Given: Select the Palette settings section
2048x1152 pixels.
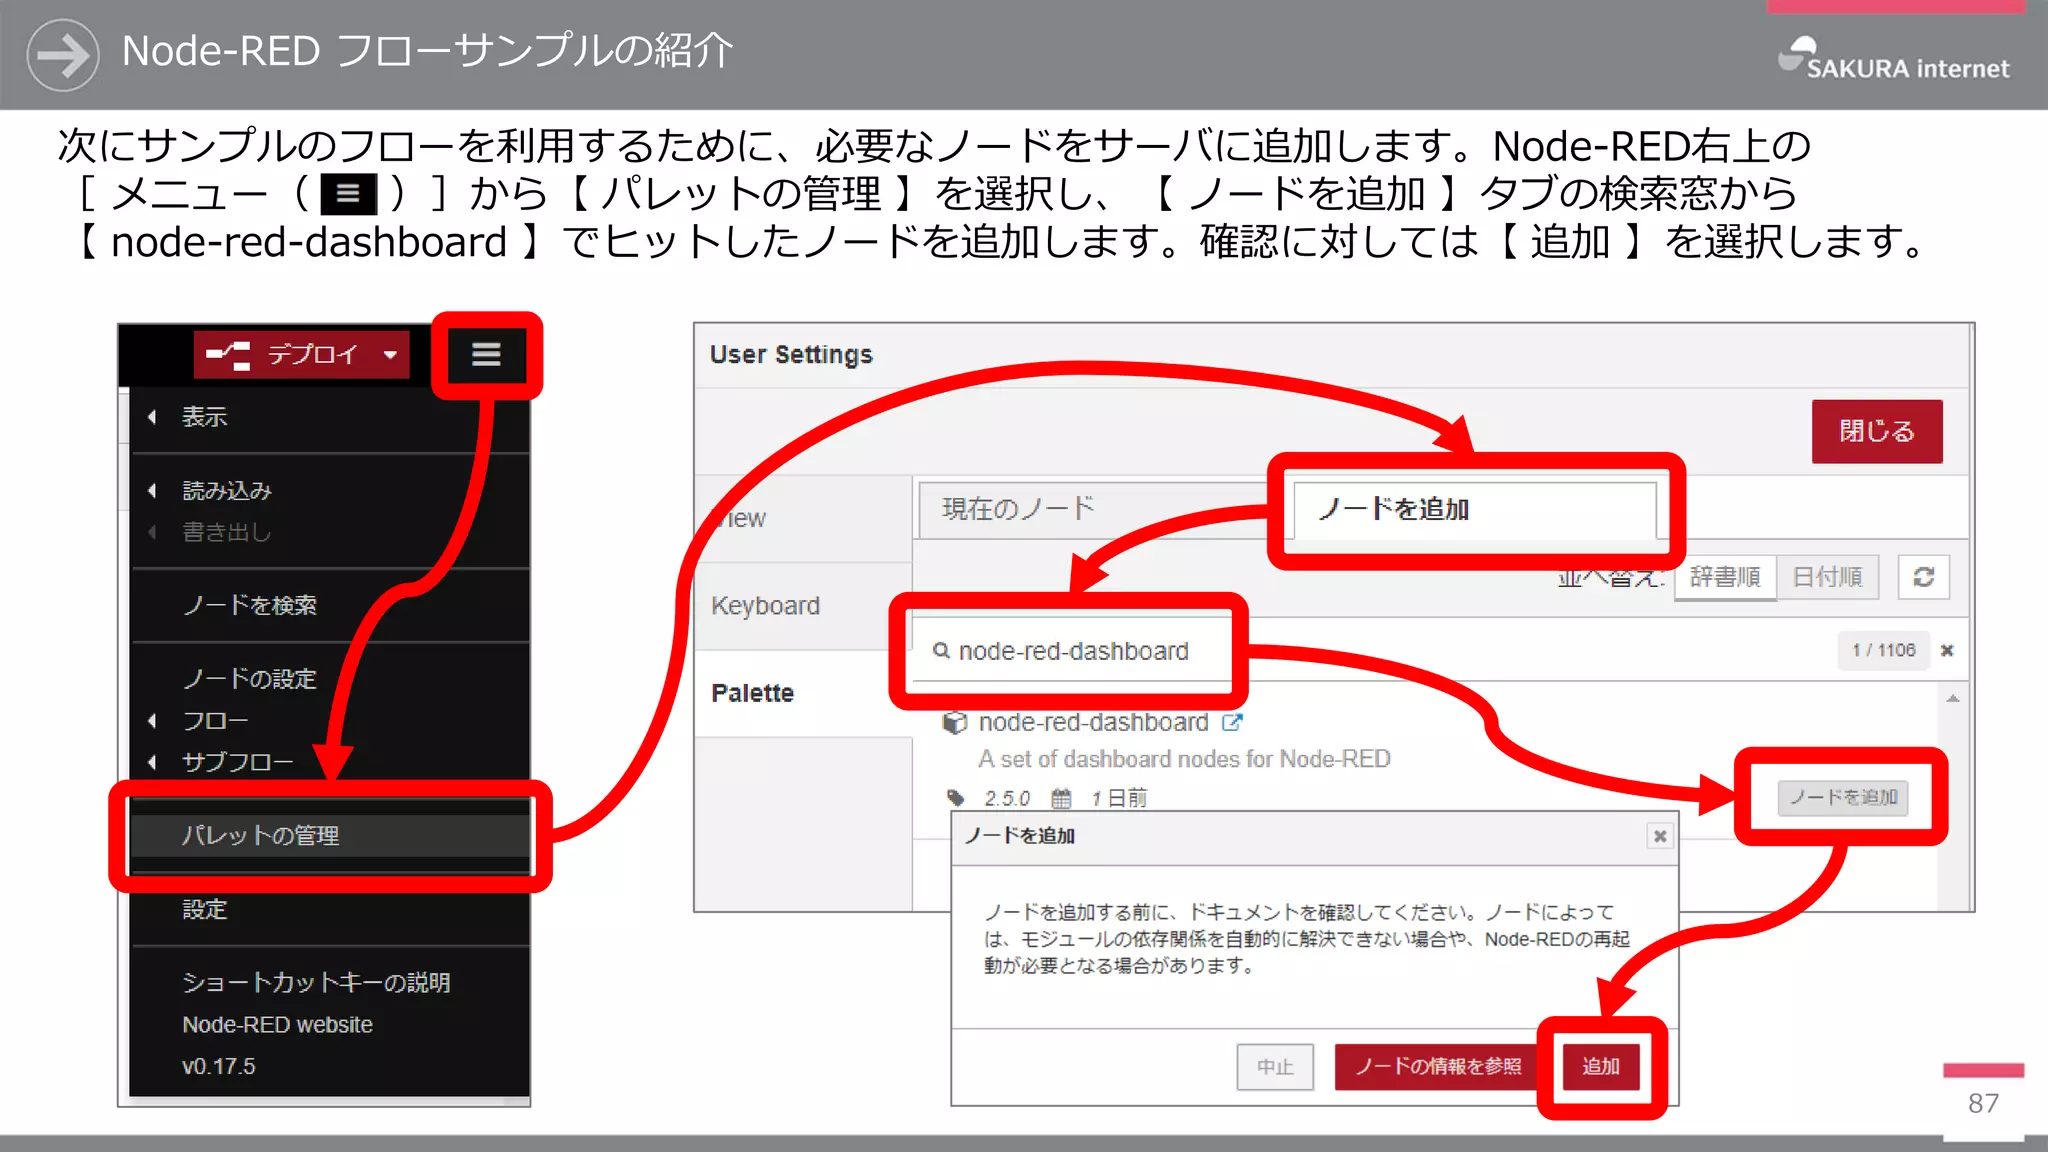Looking at the screenshot, I should [x=803, y=693].
